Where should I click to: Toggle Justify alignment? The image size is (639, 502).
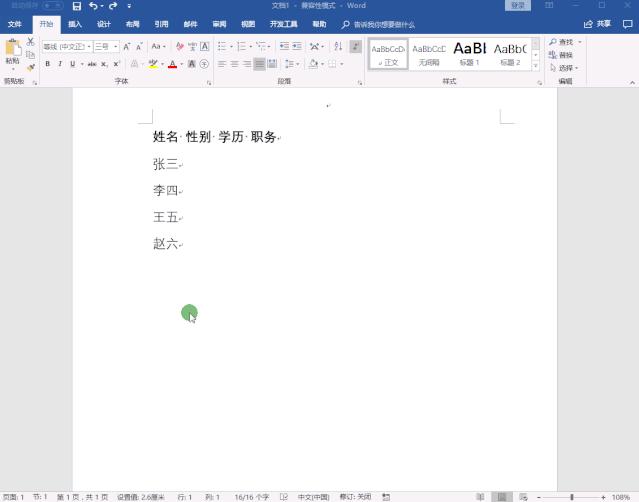tap(260, 64)
